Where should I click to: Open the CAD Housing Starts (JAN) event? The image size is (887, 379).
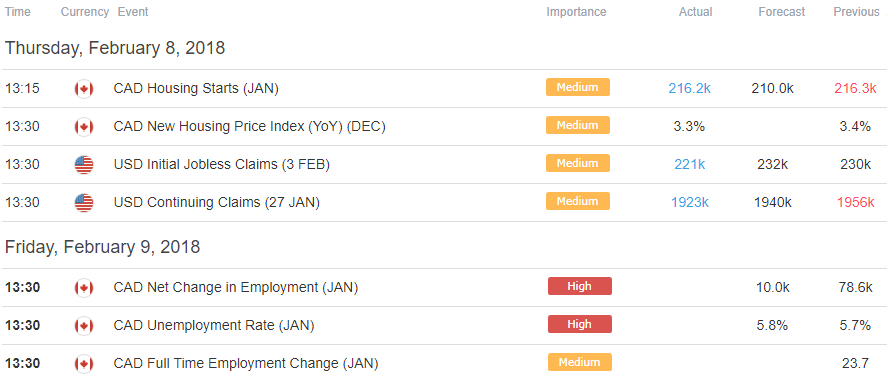point(196,89)
